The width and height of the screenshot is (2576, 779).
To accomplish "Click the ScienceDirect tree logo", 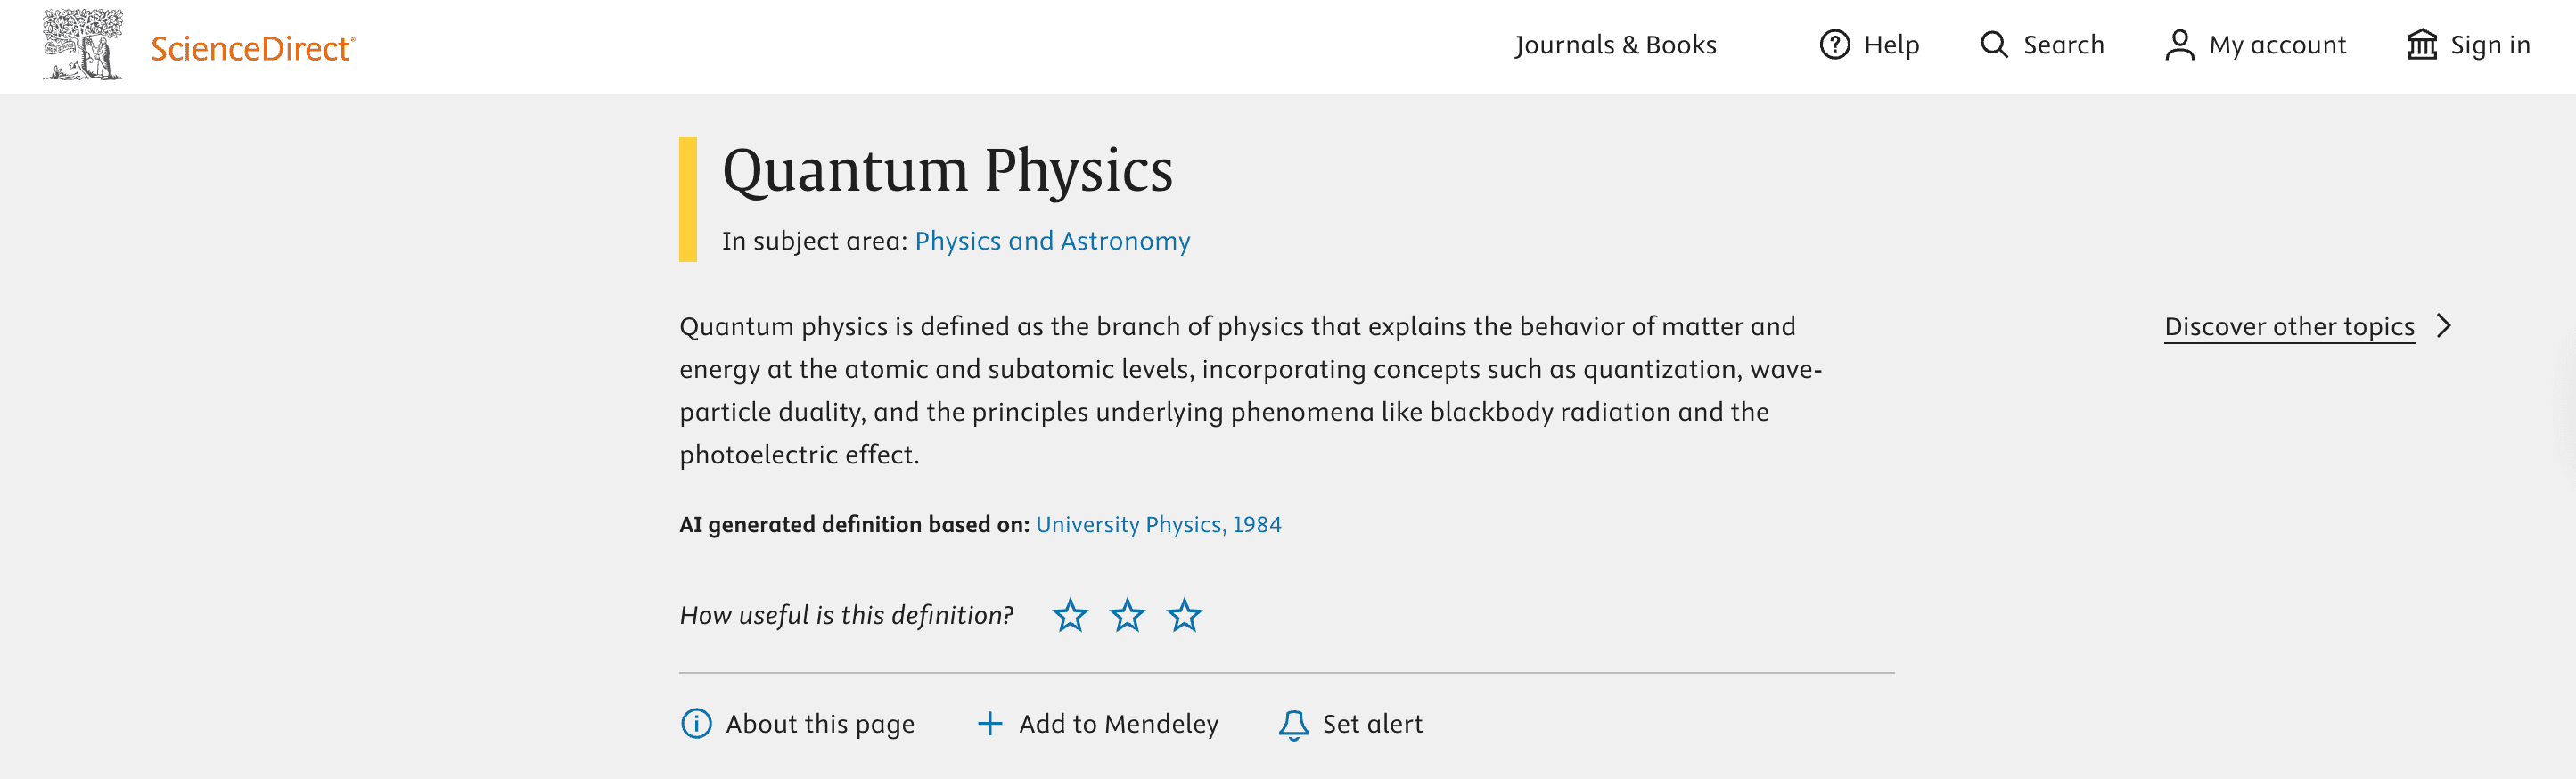I will click(84, 45).
